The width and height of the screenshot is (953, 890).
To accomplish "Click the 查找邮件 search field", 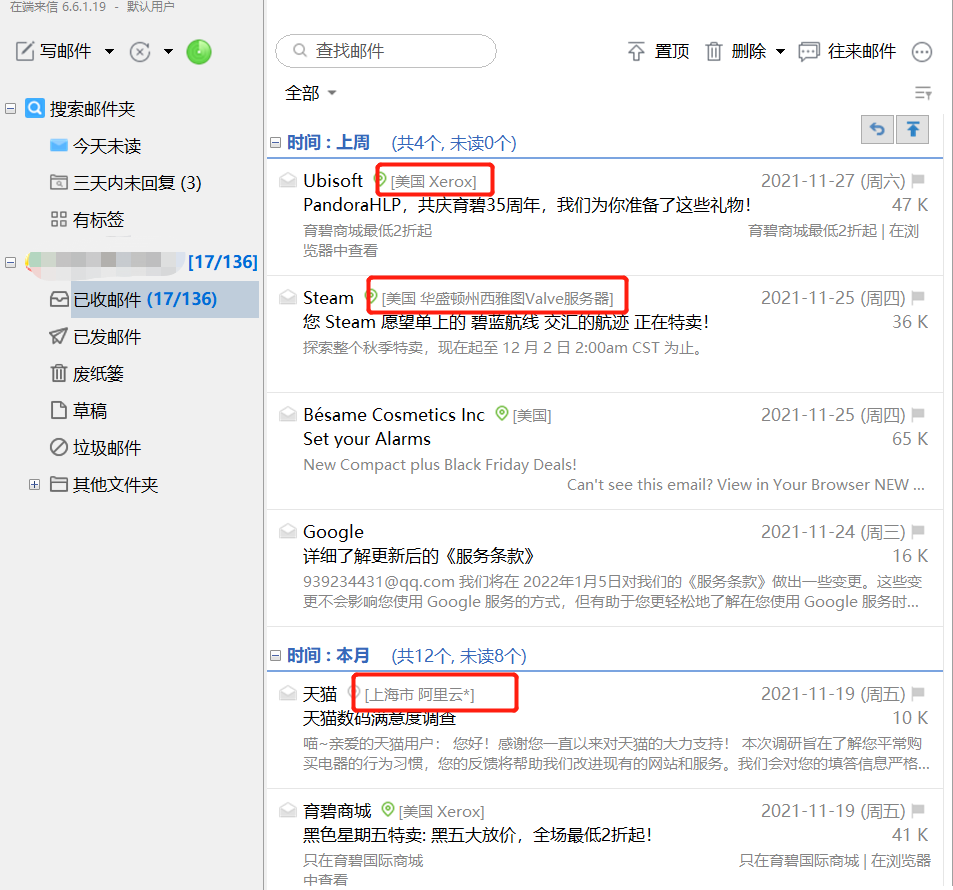I will pos(386,51).
